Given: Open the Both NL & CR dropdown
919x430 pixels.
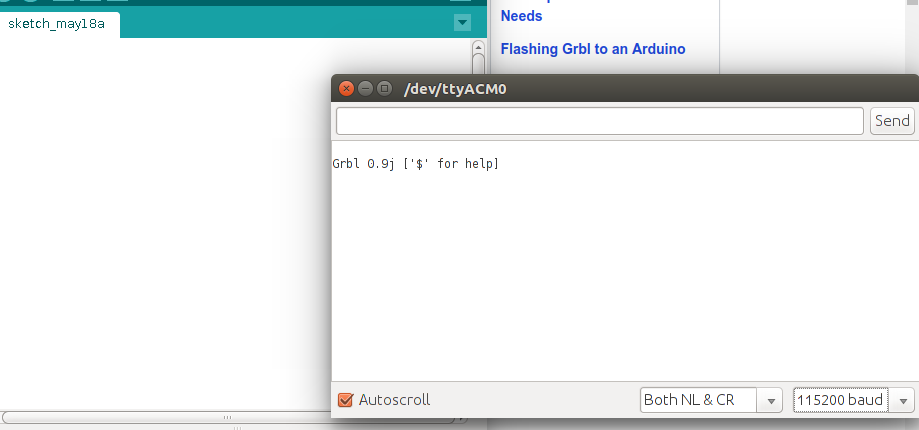Looking at the screenshot, I should pyautogui.click(x=711, y=400).
